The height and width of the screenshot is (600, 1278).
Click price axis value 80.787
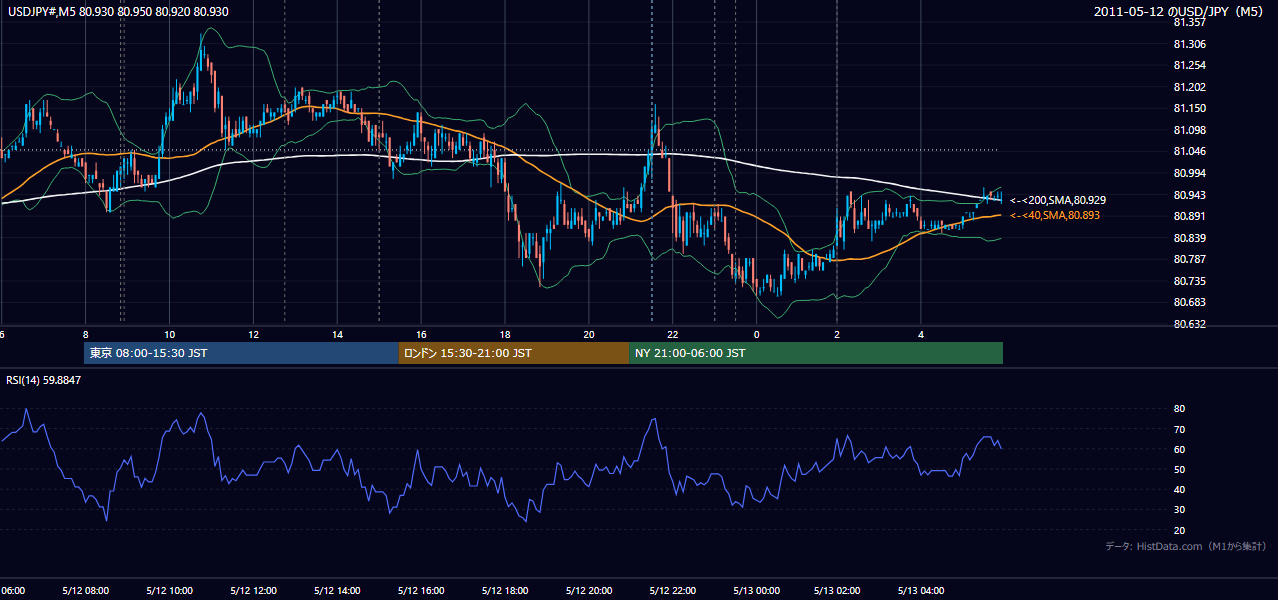pyautogui.click(x=1189, y=259)
